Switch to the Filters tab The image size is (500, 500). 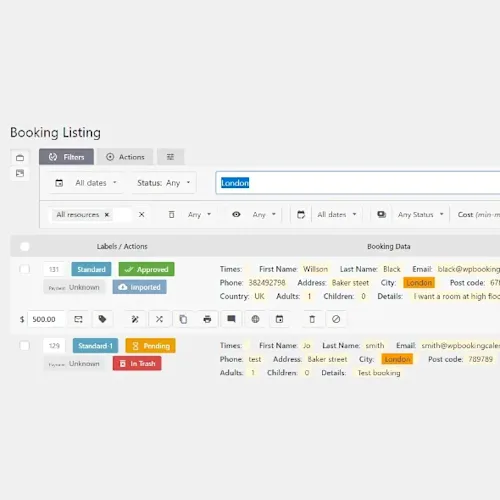pyautogui.click(x=66, y=157)
